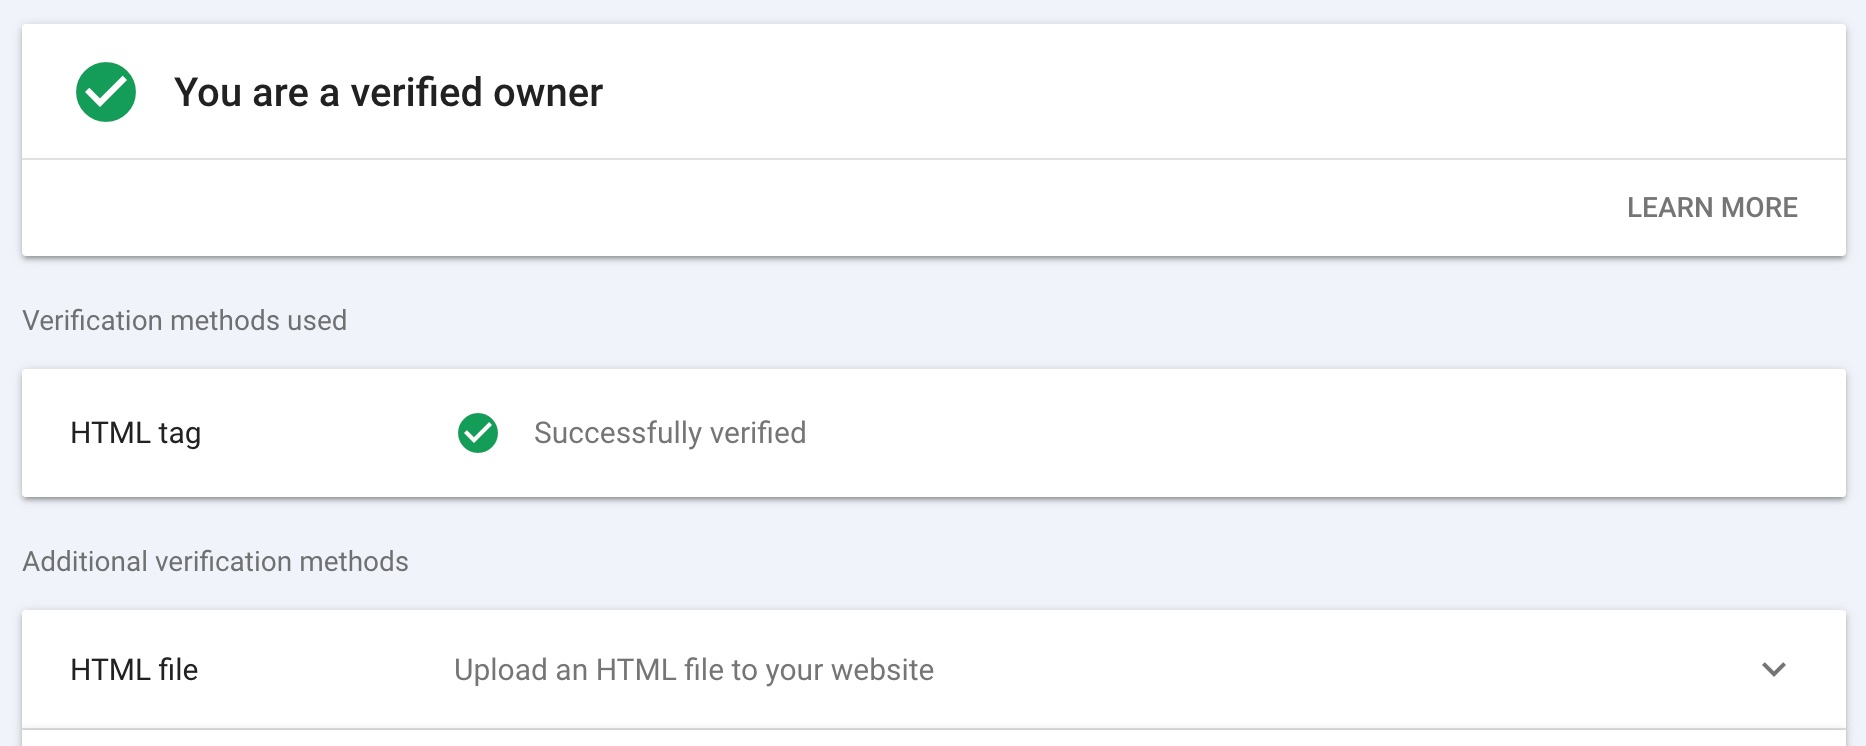Image resolution: width=1866 pixels, height=746 pixels.
Task: Click the "Successfully verified" status text
Action: pyautogui.click(x=670, y=433)
